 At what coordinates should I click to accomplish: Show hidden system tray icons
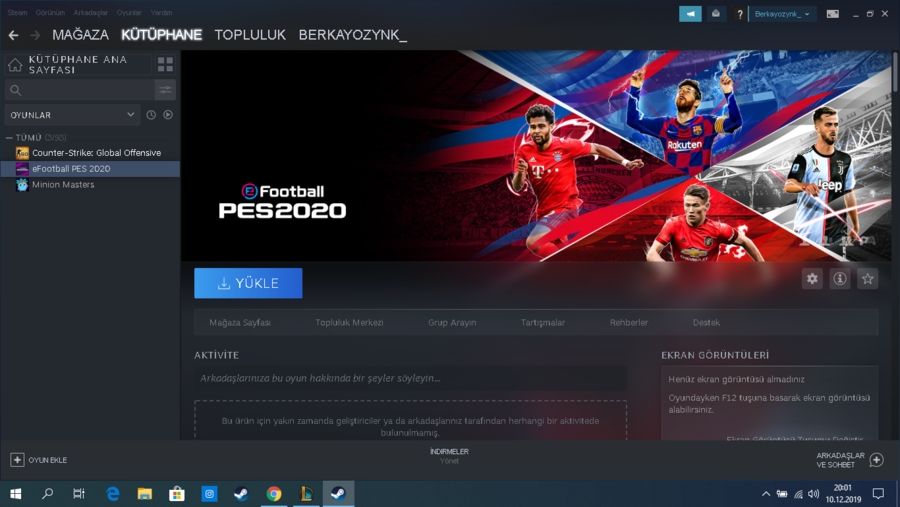766,494
